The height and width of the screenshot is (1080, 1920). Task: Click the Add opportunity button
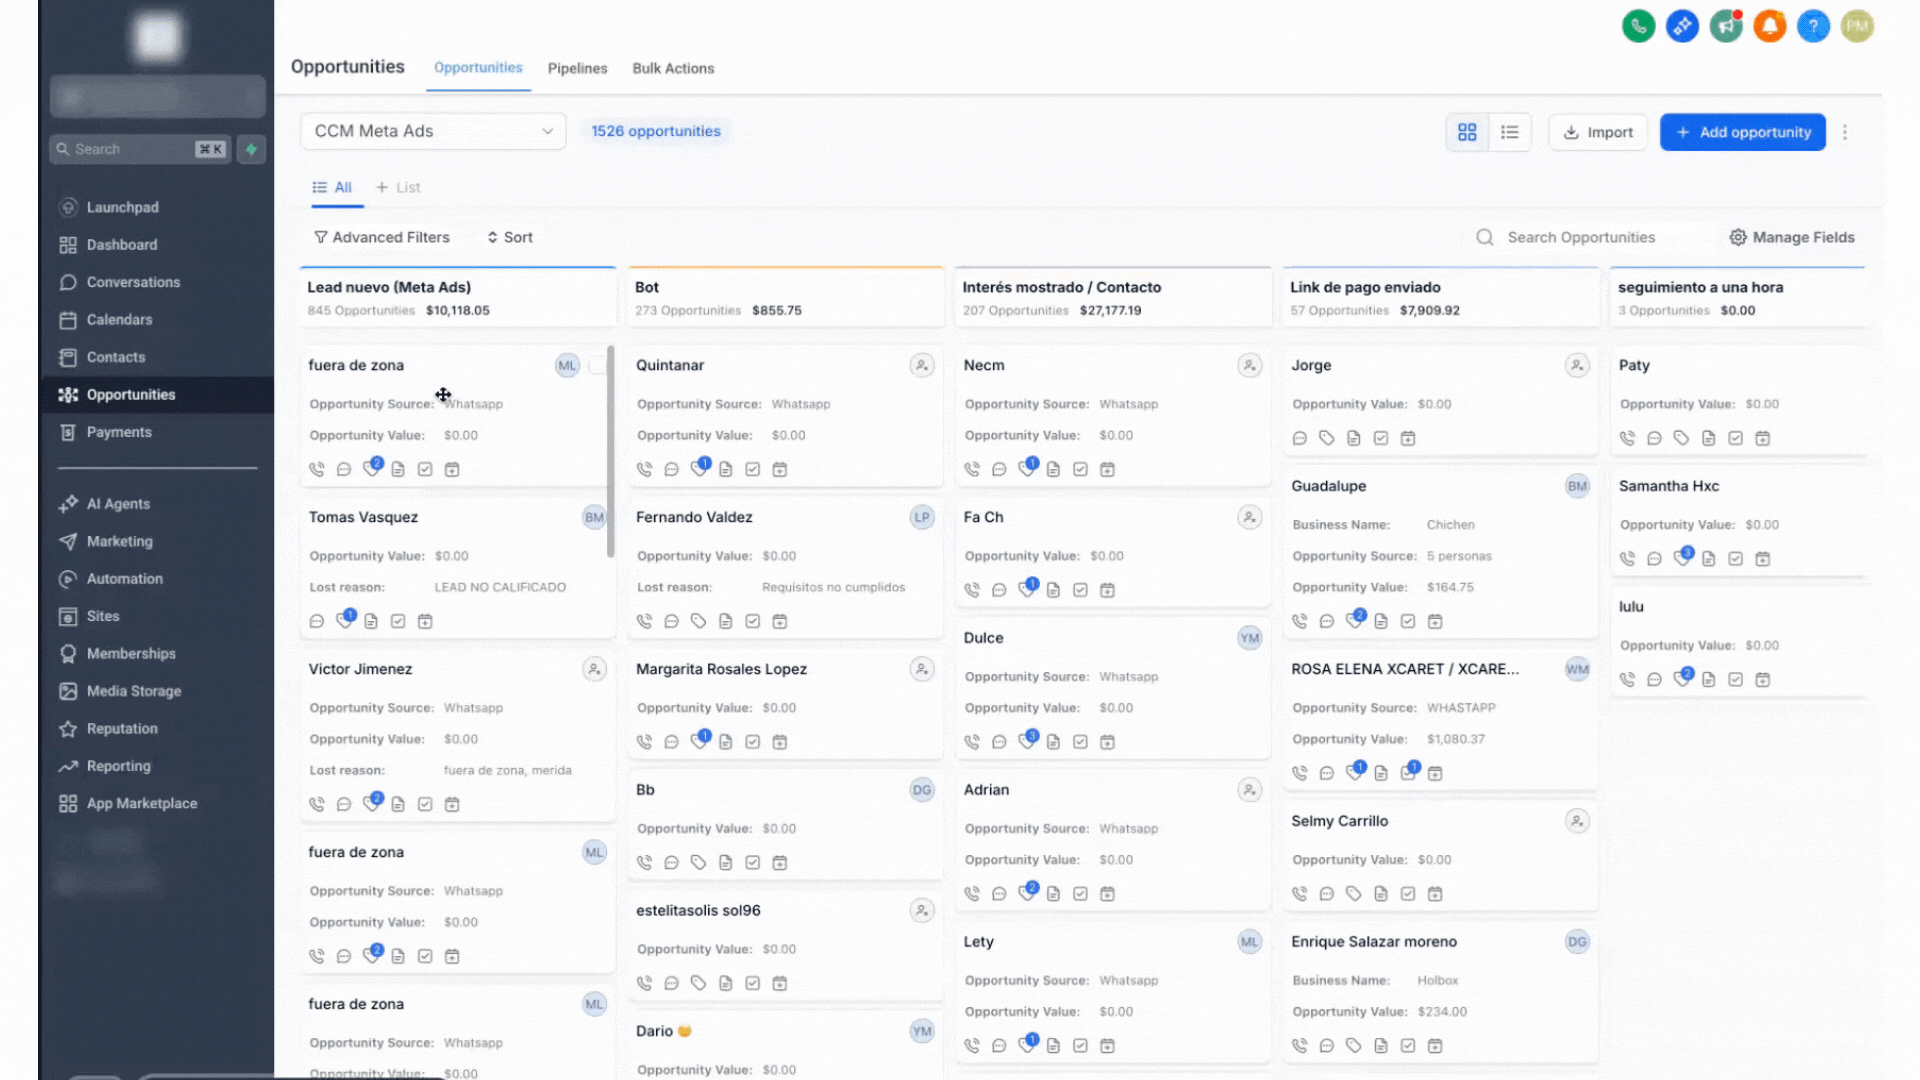click(x=1742, y=132)
